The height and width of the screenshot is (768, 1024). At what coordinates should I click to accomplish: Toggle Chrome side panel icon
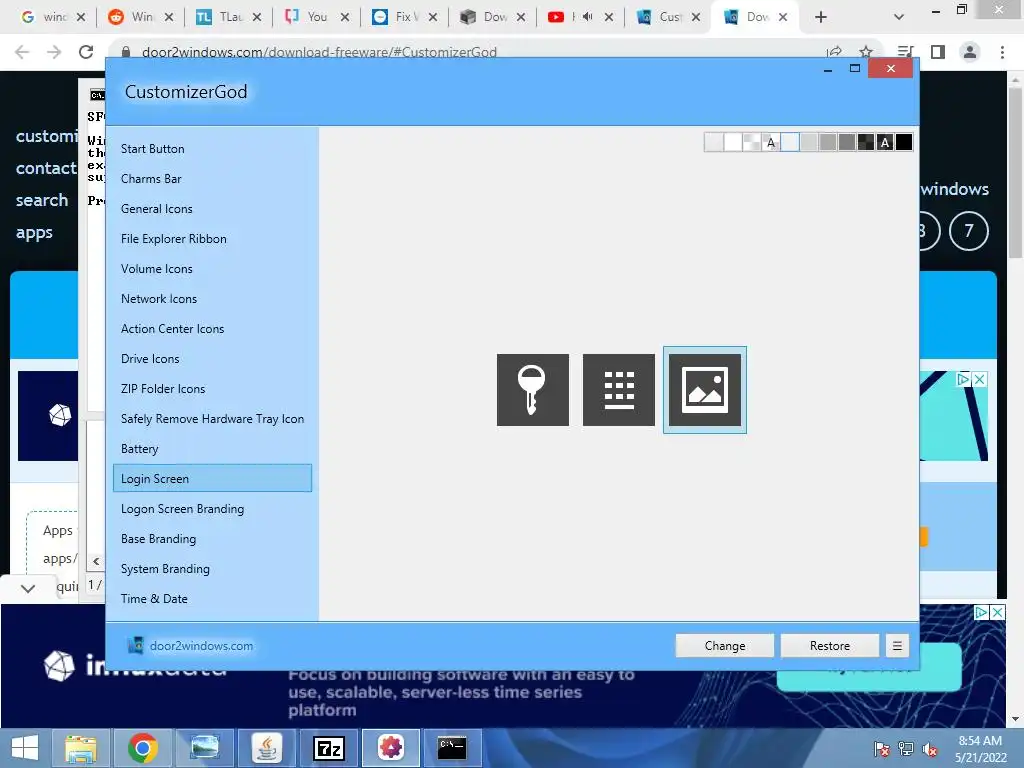tap(938, 52)
